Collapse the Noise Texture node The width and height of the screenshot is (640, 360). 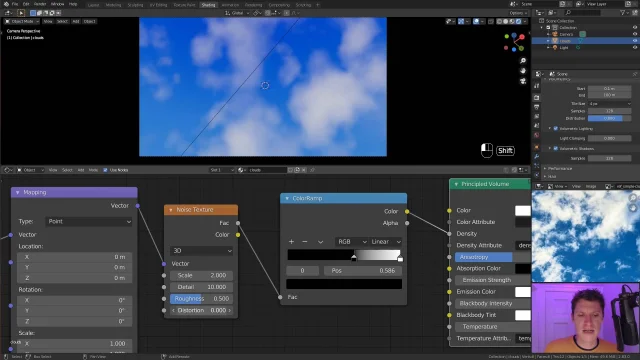[171, 210]
